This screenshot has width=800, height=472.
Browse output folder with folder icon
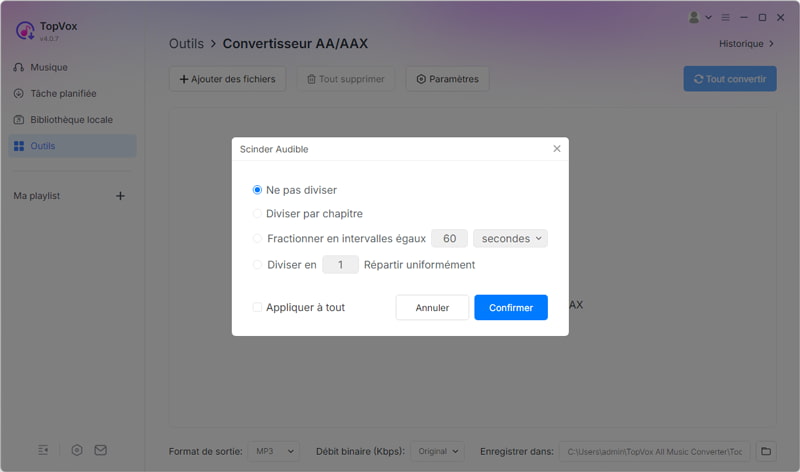(x=765, y=451)
